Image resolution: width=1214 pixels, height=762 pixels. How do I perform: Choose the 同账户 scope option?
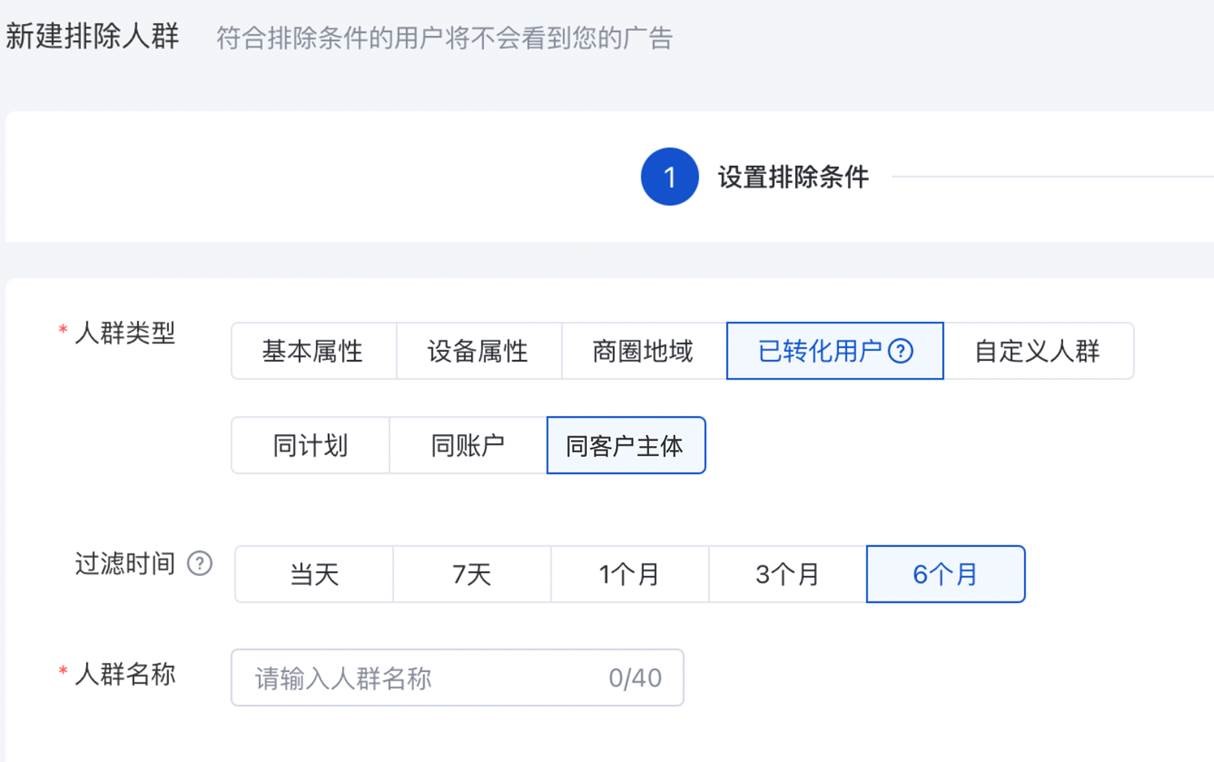point(468,446)
